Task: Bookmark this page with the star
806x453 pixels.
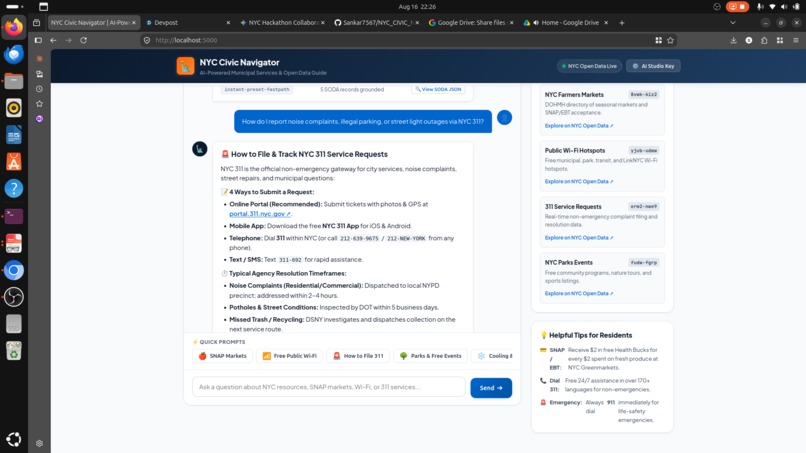Action: click(670, 40)
